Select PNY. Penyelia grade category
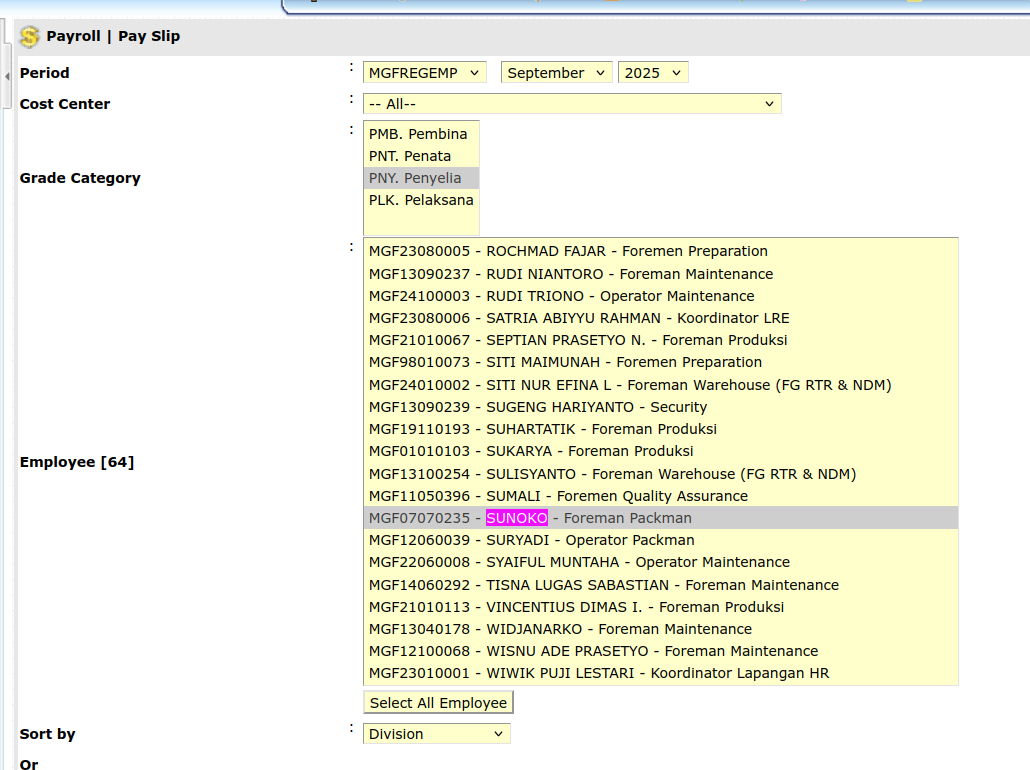The height and width of the screenshot is (770, 1030). [x=415, y=178]
